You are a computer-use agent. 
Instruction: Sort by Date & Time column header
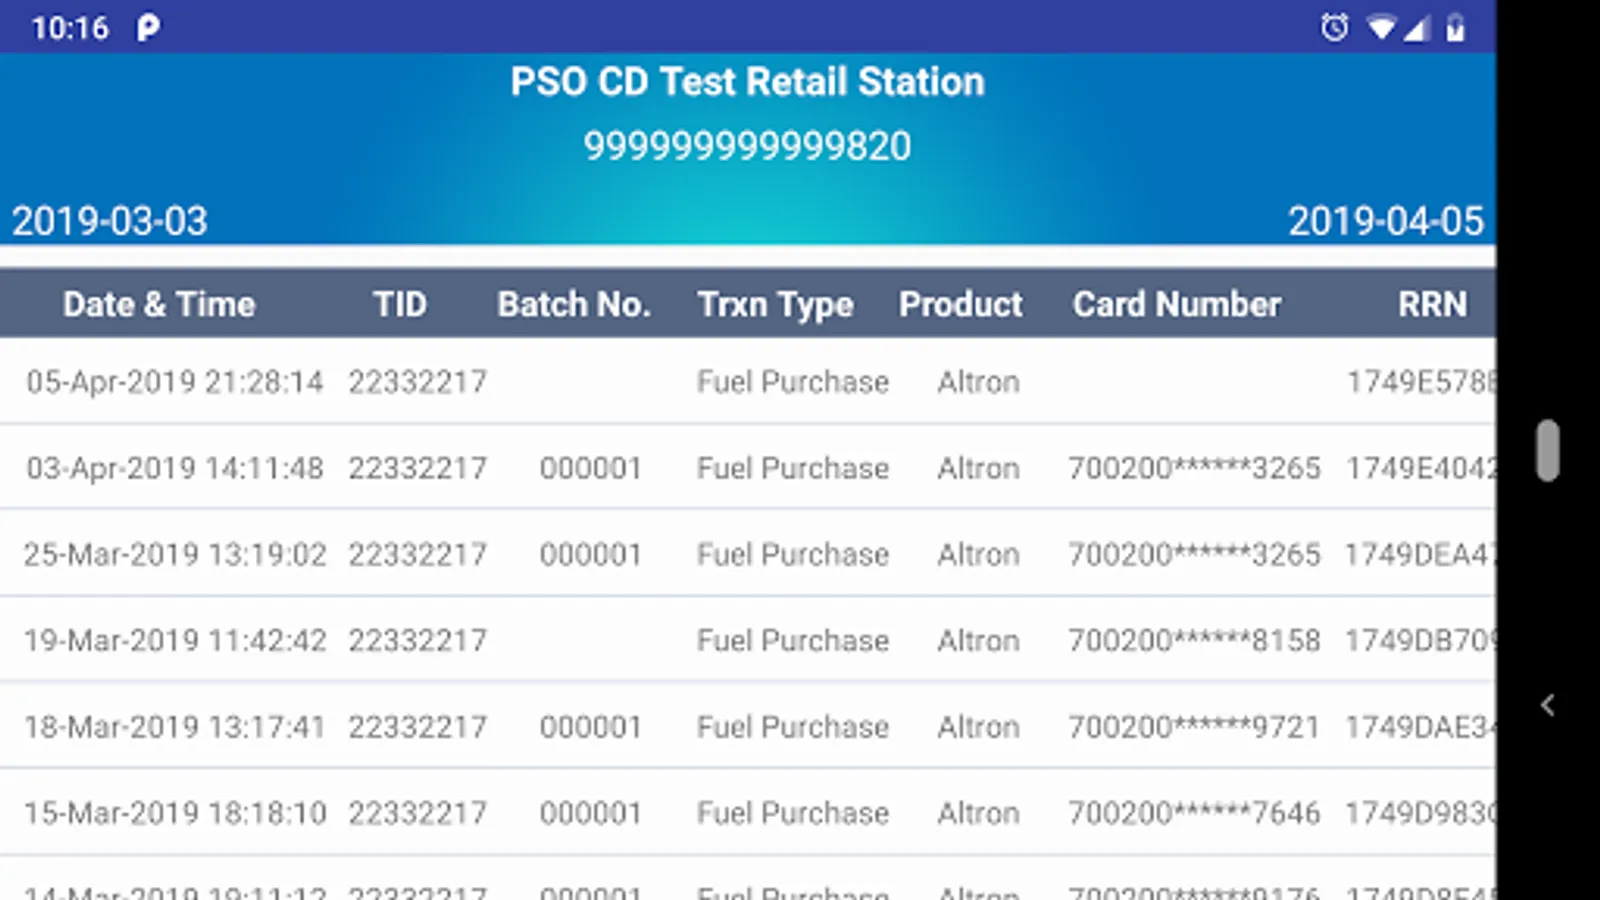(x=159, y=304)
